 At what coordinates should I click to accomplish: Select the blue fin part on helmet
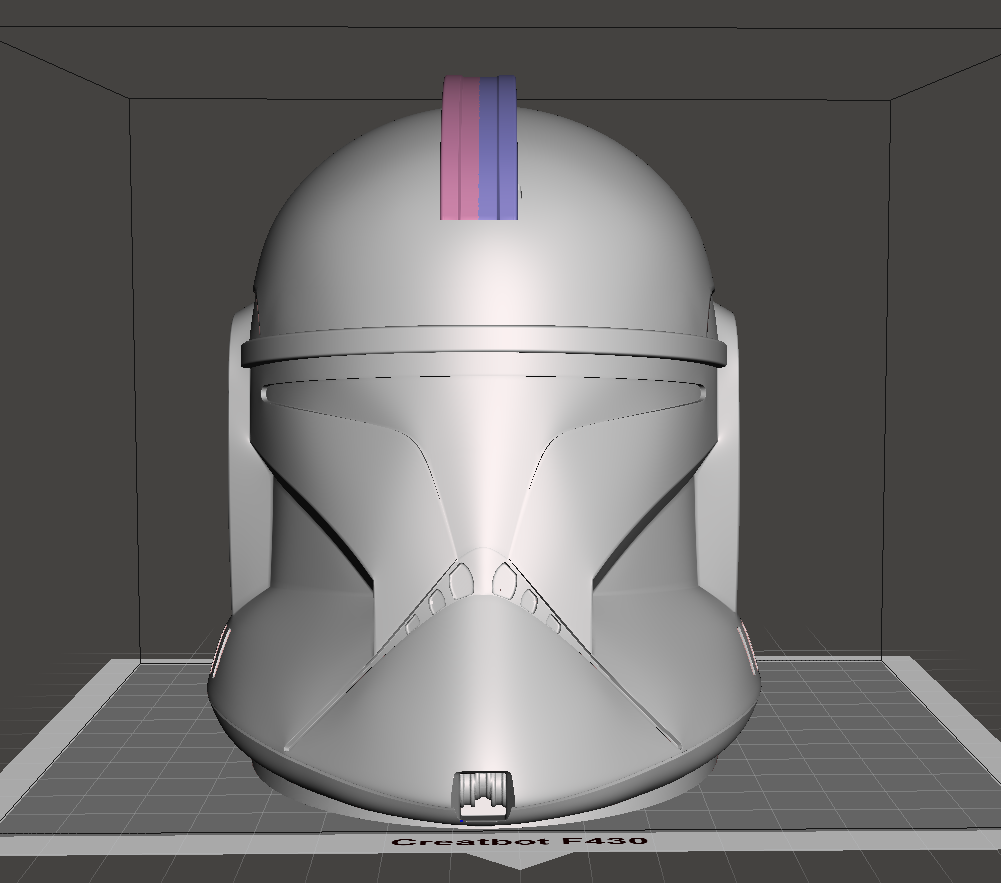click(499, 149)
